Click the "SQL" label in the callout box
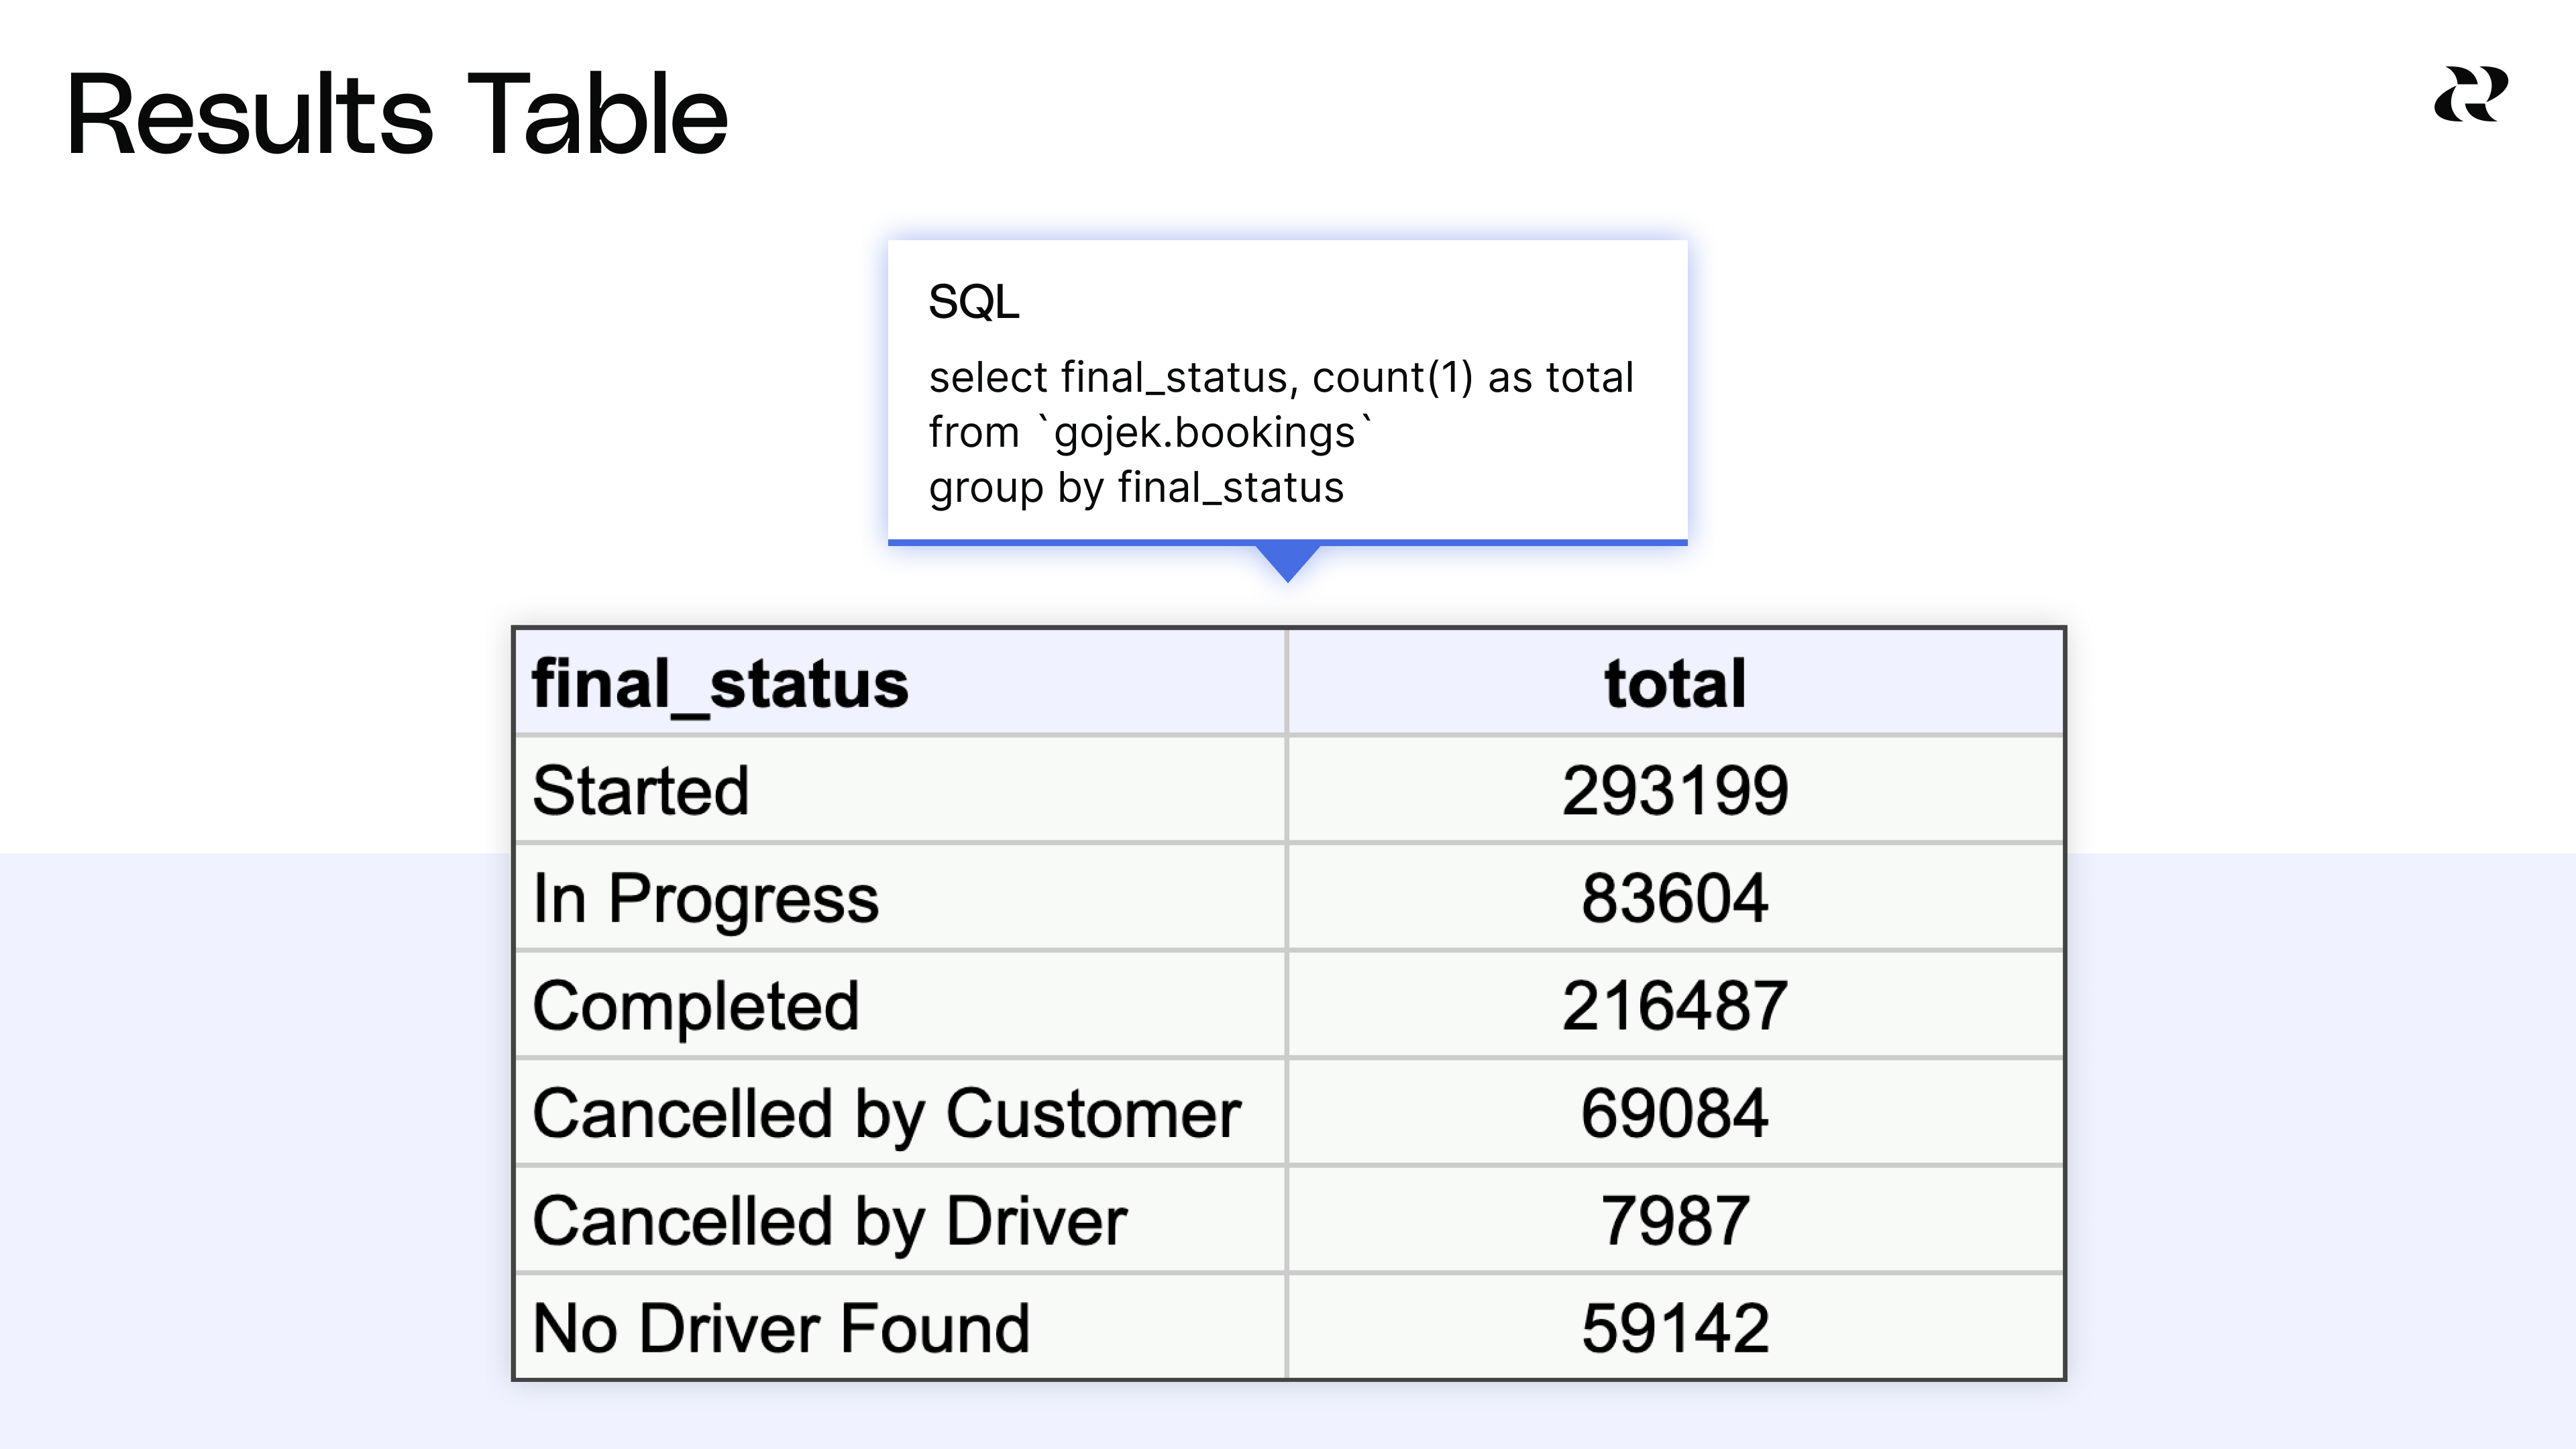The image size is (2576, 1449). tap(973, 301)
